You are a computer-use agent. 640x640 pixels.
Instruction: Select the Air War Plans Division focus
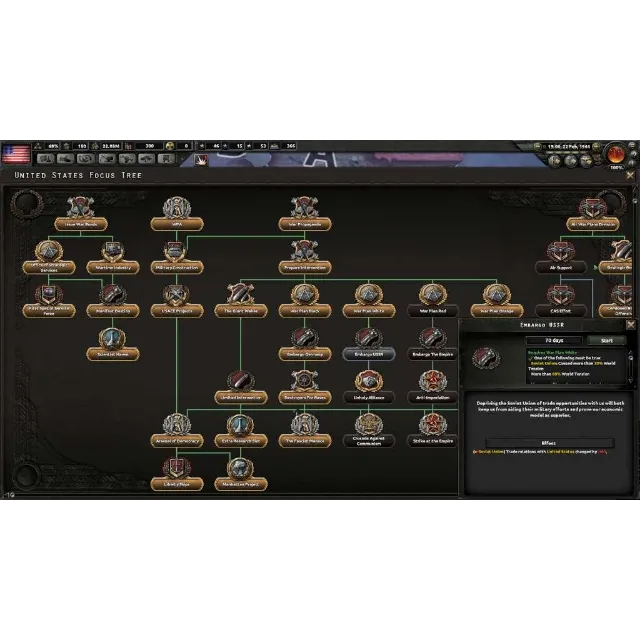pyautogui.click(x=593, y=216)
